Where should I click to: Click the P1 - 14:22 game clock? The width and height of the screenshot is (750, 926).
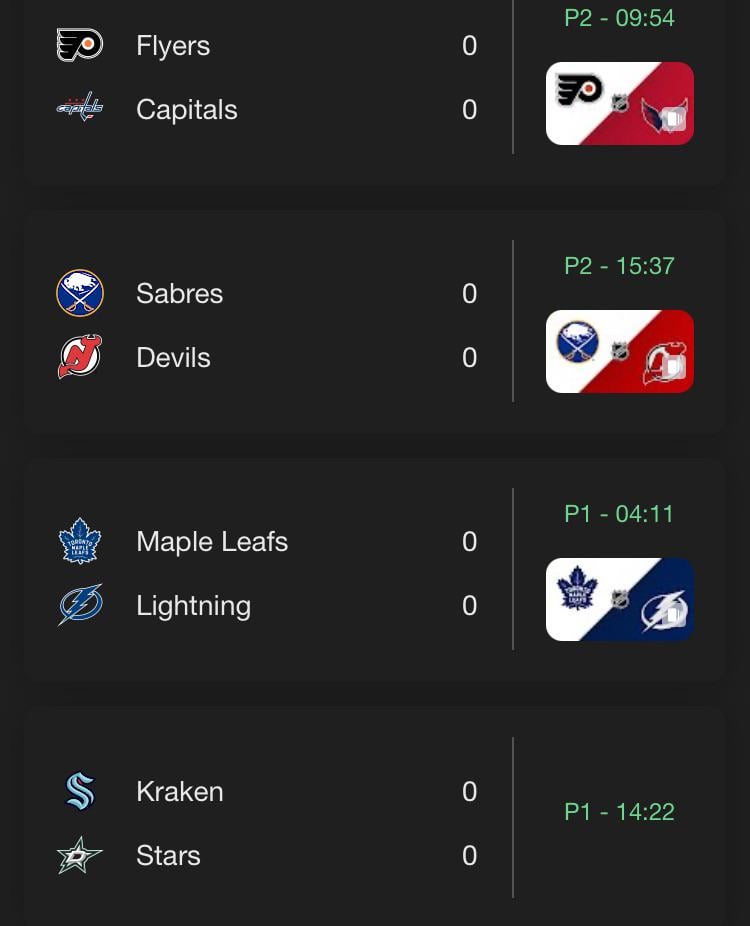pyautogui.click(x=619, y=812)
